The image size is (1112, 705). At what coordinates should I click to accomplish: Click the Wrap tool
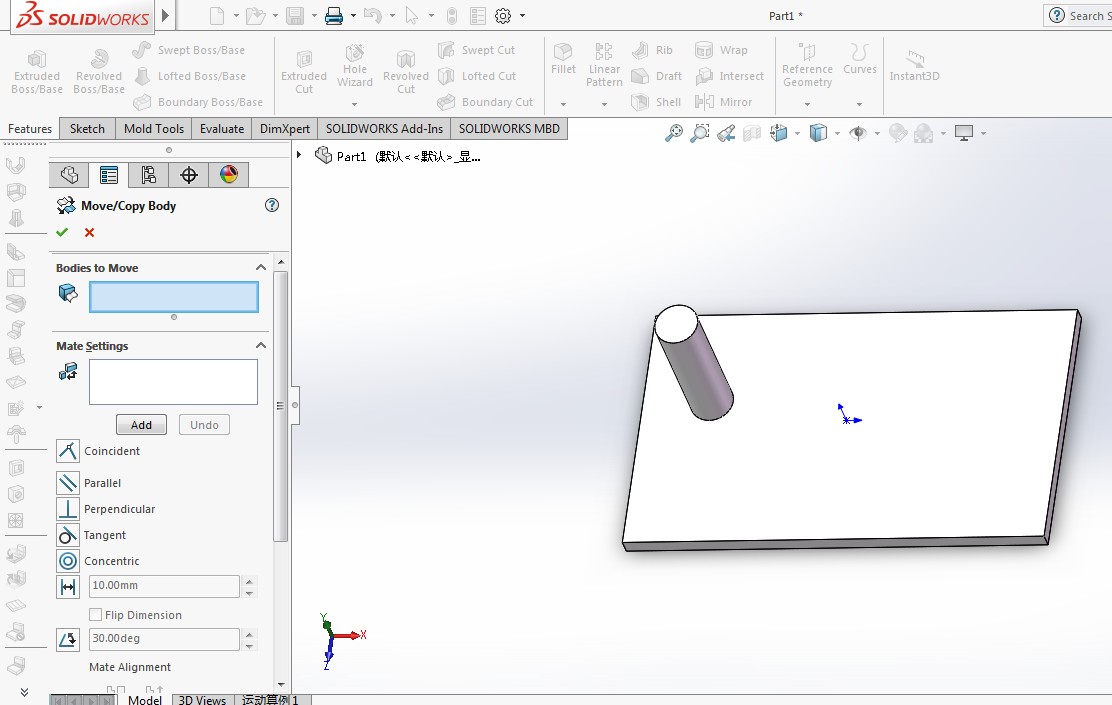coord(721,50)
